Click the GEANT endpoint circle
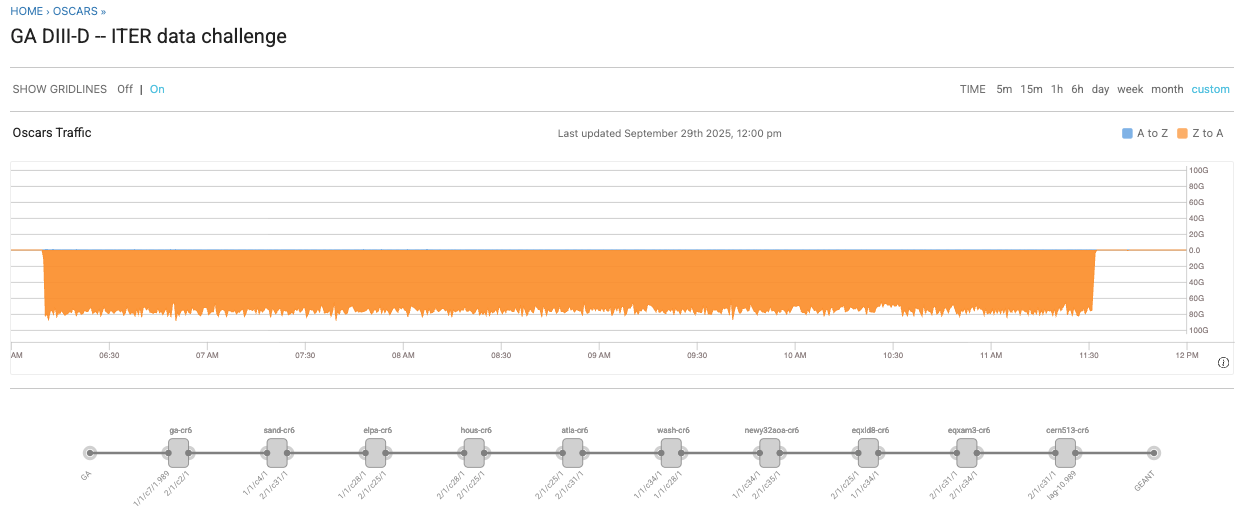Viewport: 1244px width, 523px height. tap(1154, 453)
